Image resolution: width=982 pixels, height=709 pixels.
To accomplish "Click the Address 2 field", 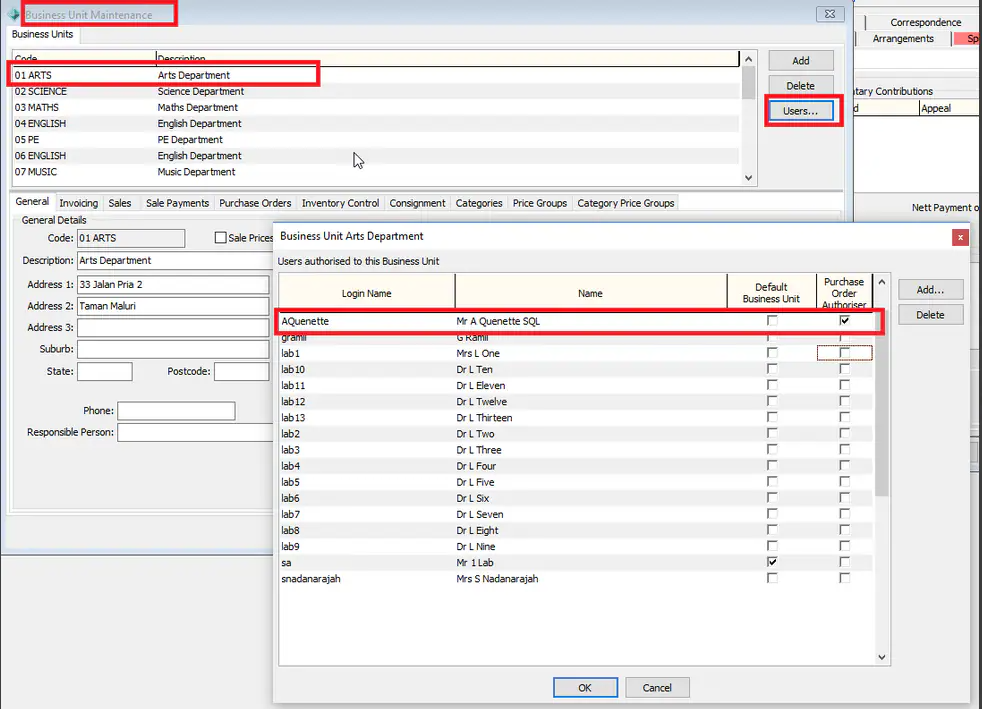I will (x=173, y=306).
